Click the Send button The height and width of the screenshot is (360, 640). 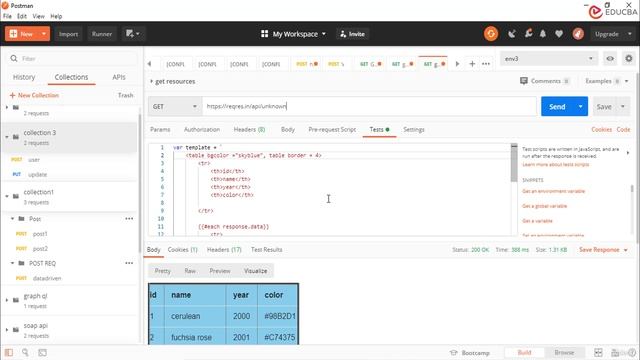pos(557,107)
